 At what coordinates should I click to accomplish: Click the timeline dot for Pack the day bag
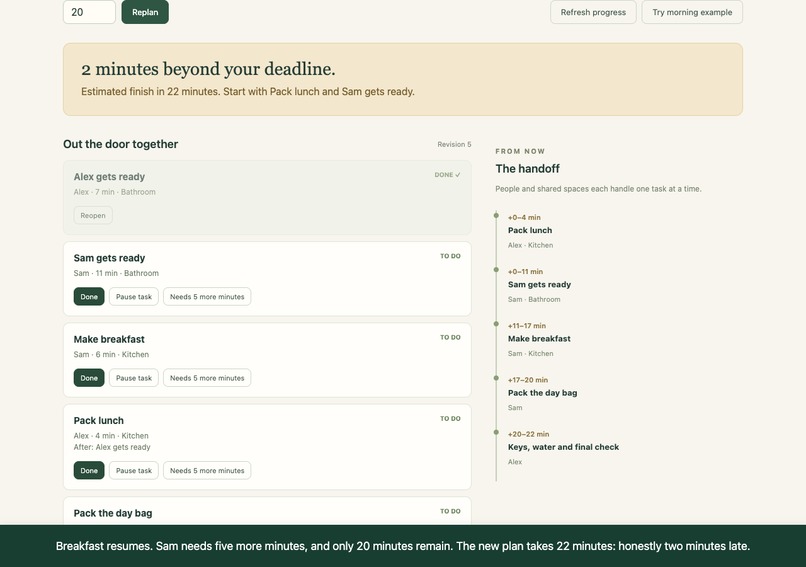click(496, 378)
